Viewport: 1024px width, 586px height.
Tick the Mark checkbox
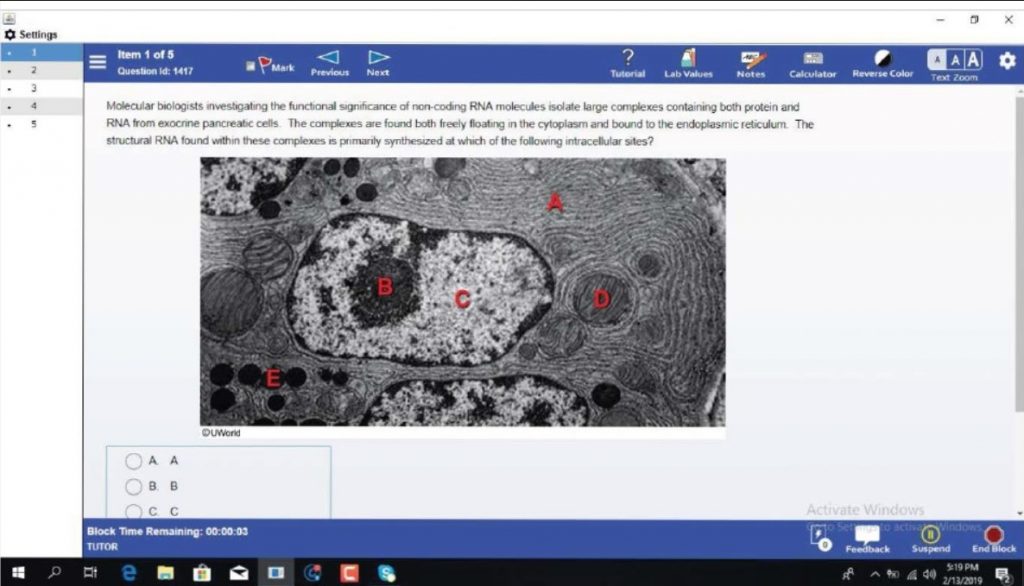coord(250,66)
